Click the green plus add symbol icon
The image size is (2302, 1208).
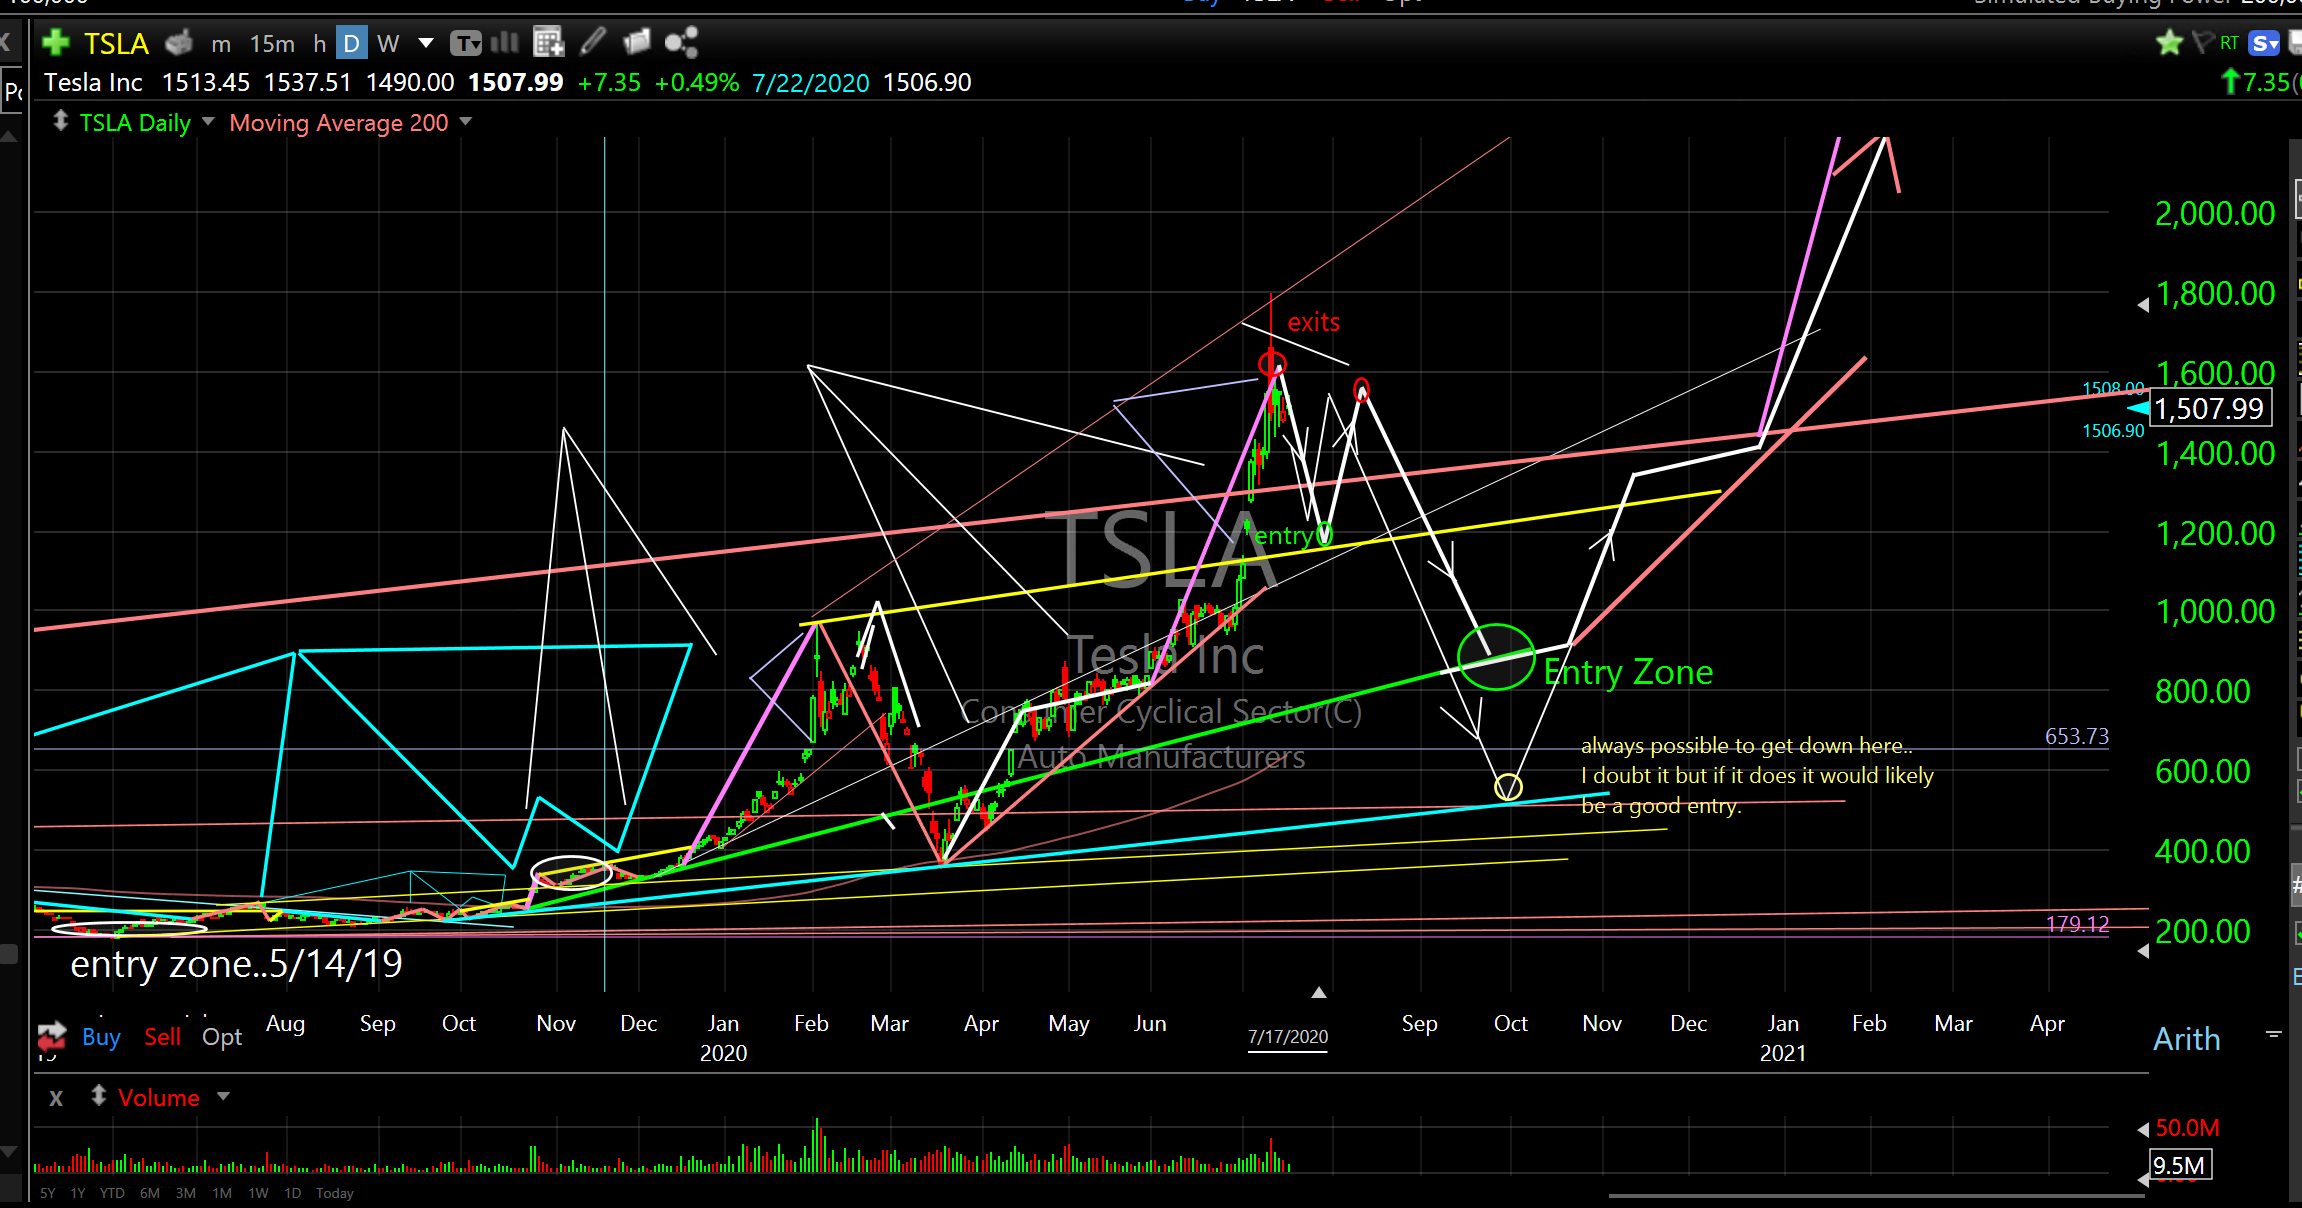coord(56,43)
